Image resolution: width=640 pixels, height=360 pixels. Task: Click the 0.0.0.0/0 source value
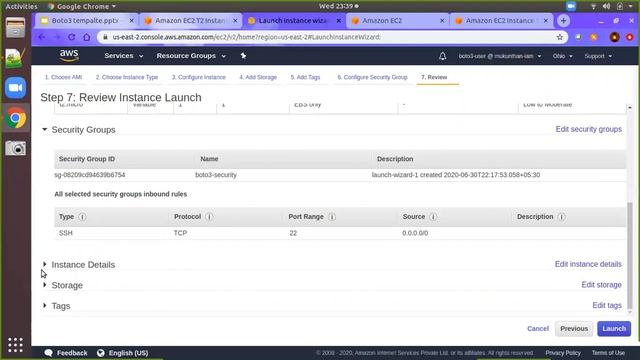[415, 233]
